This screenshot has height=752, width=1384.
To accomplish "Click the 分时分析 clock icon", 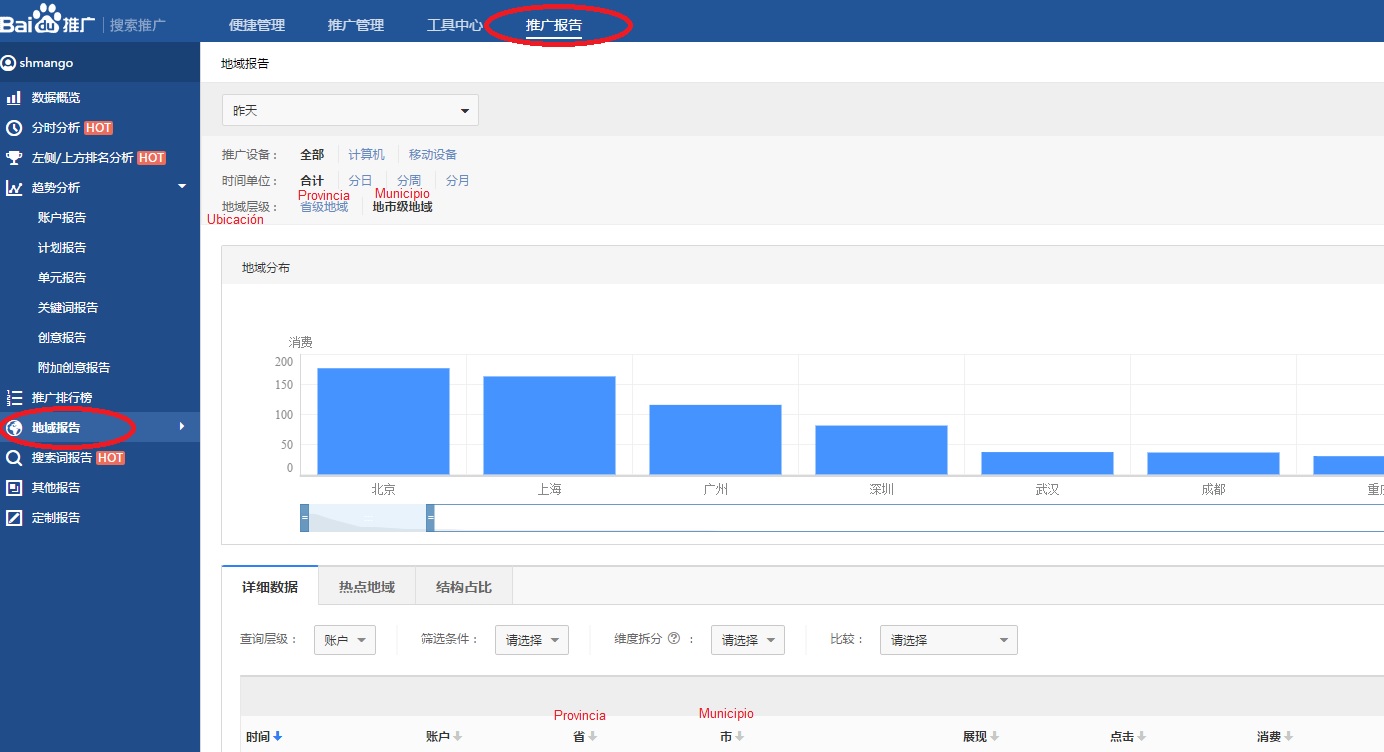I will pyautogui.click(x=14, y=128).
